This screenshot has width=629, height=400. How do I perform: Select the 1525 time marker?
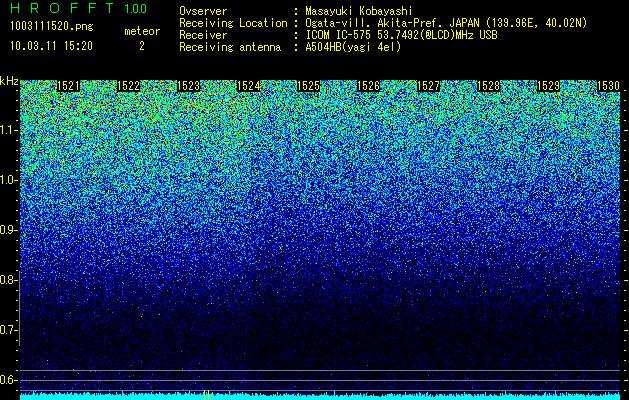coord(308,86)
